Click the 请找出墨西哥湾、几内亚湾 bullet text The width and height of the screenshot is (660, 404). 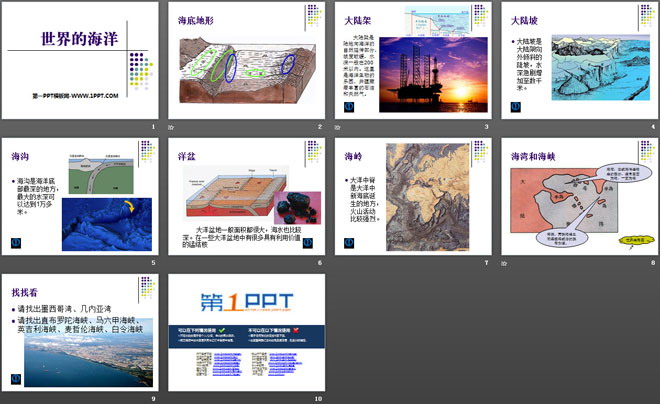click(x=64, y=309)
